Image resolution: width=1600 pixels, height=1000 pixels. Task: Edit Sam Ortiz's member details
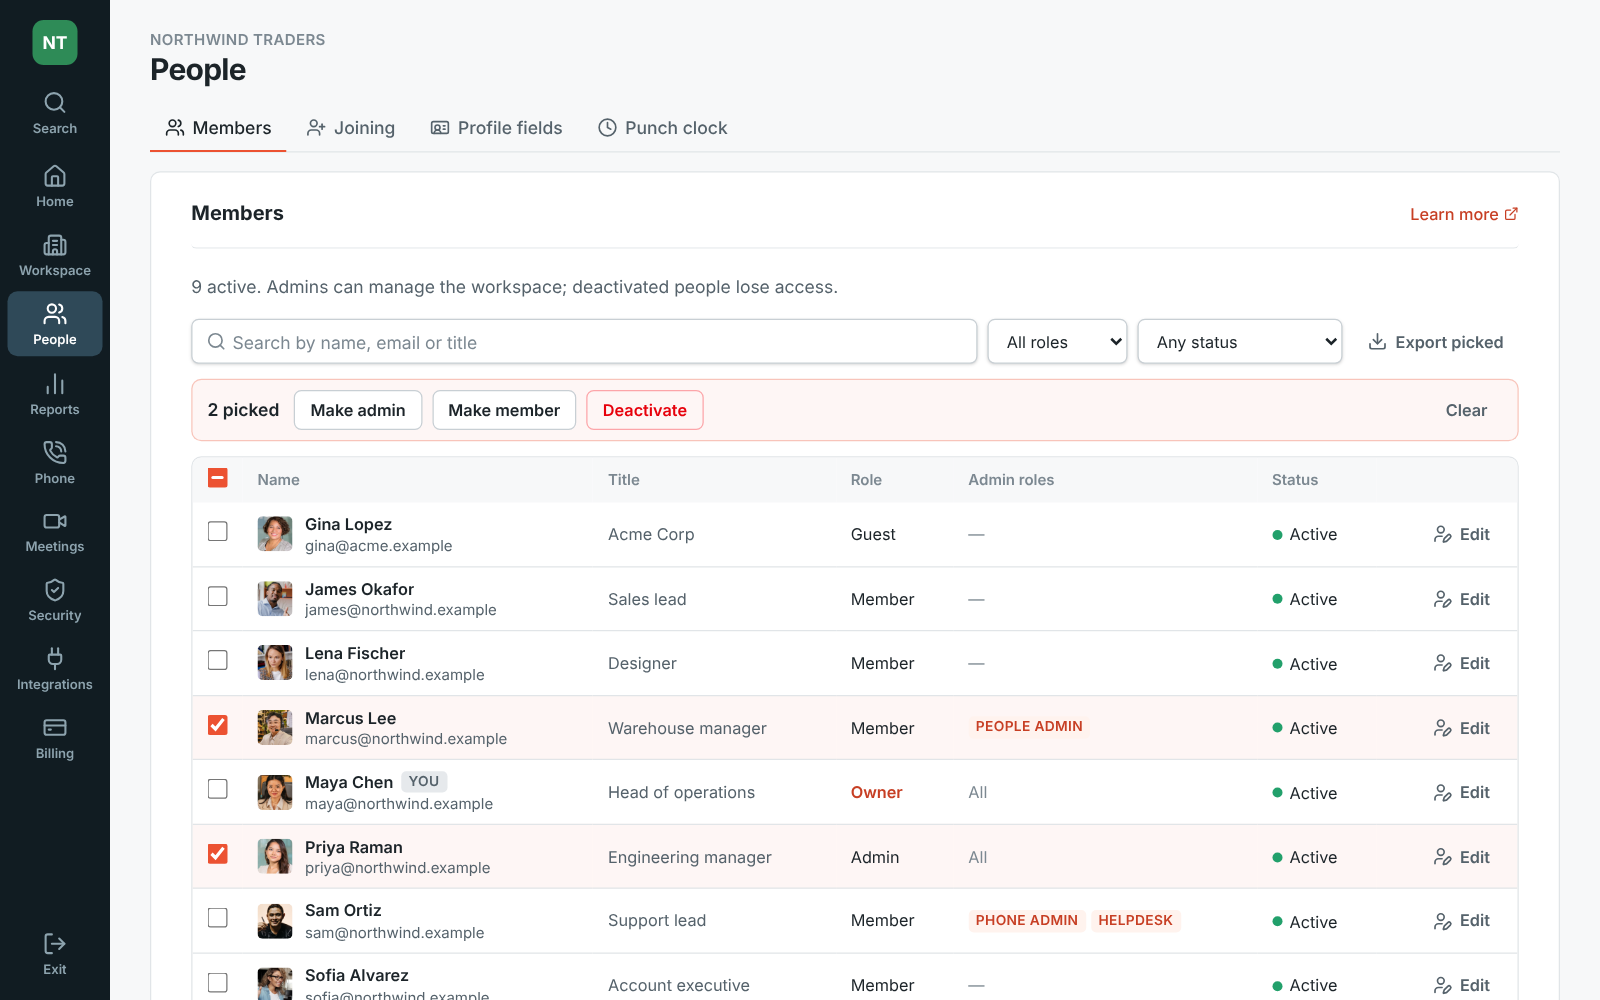(1462, 921)
